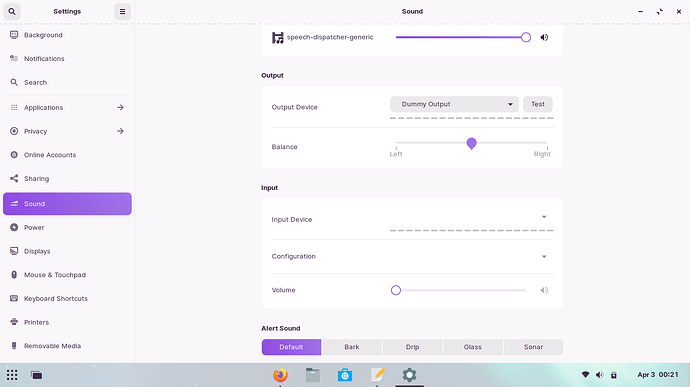The image size is (690, 387).
Task: Open Mouse & Touchpad settings
Action: pyautogui.click(x=67, y=275)
